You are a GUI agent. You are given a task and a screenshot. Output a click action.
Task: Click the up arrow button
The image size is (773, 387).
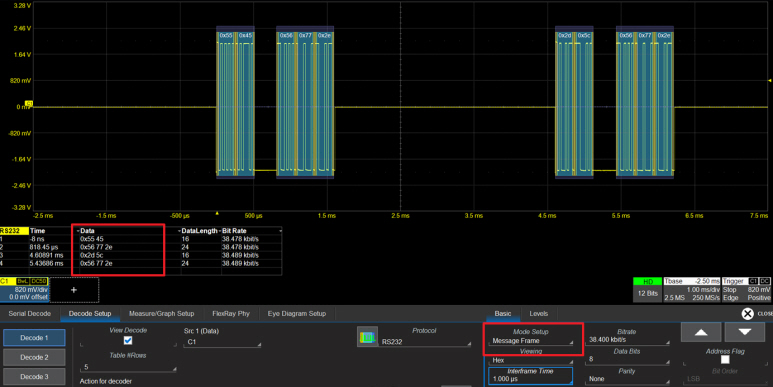pos(701,332)
